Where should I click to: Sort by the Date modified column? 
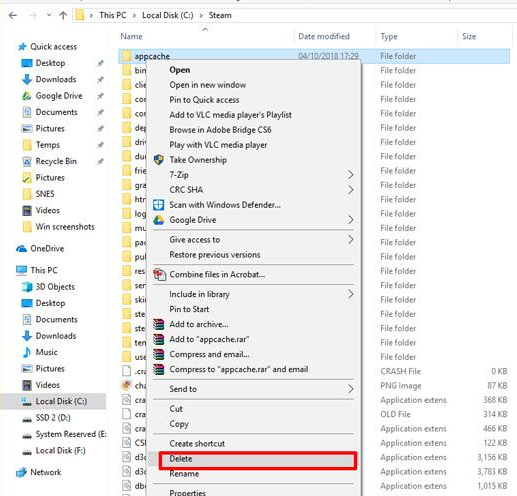point(324,36)
